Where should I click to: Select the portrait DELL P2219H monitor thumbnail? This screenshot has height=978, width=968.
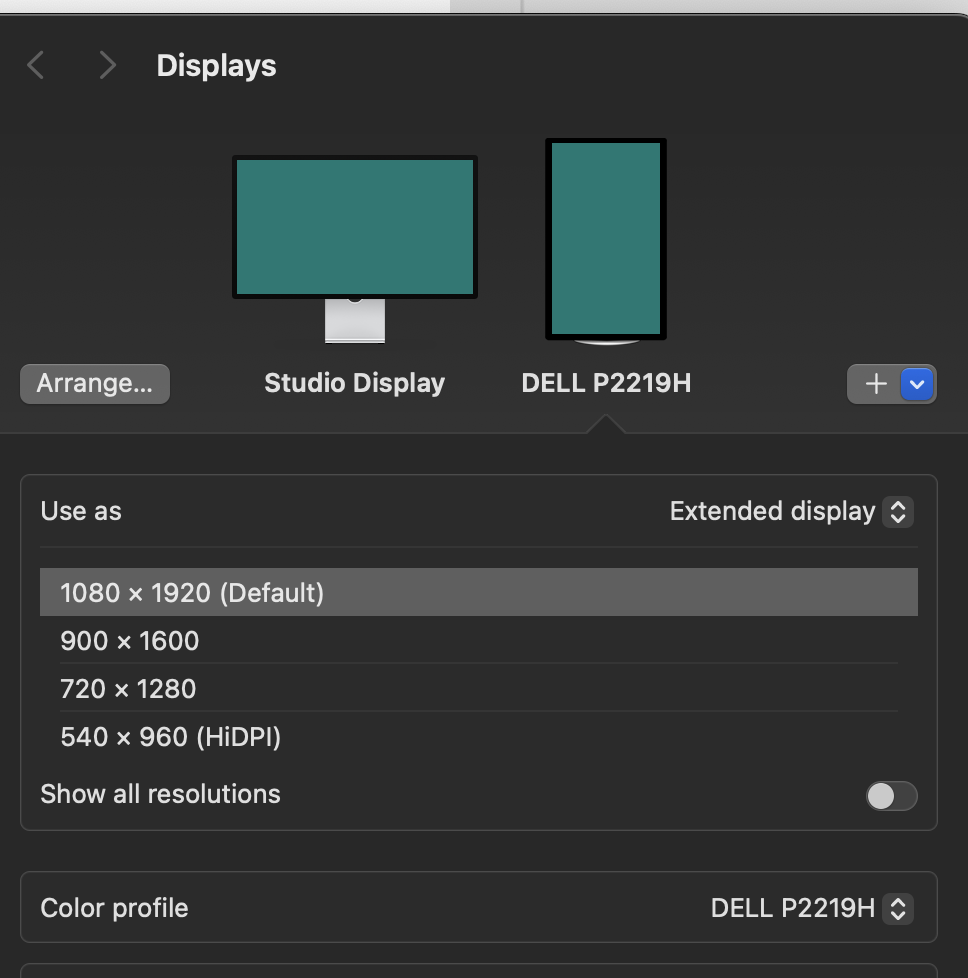tap(605, 238)
